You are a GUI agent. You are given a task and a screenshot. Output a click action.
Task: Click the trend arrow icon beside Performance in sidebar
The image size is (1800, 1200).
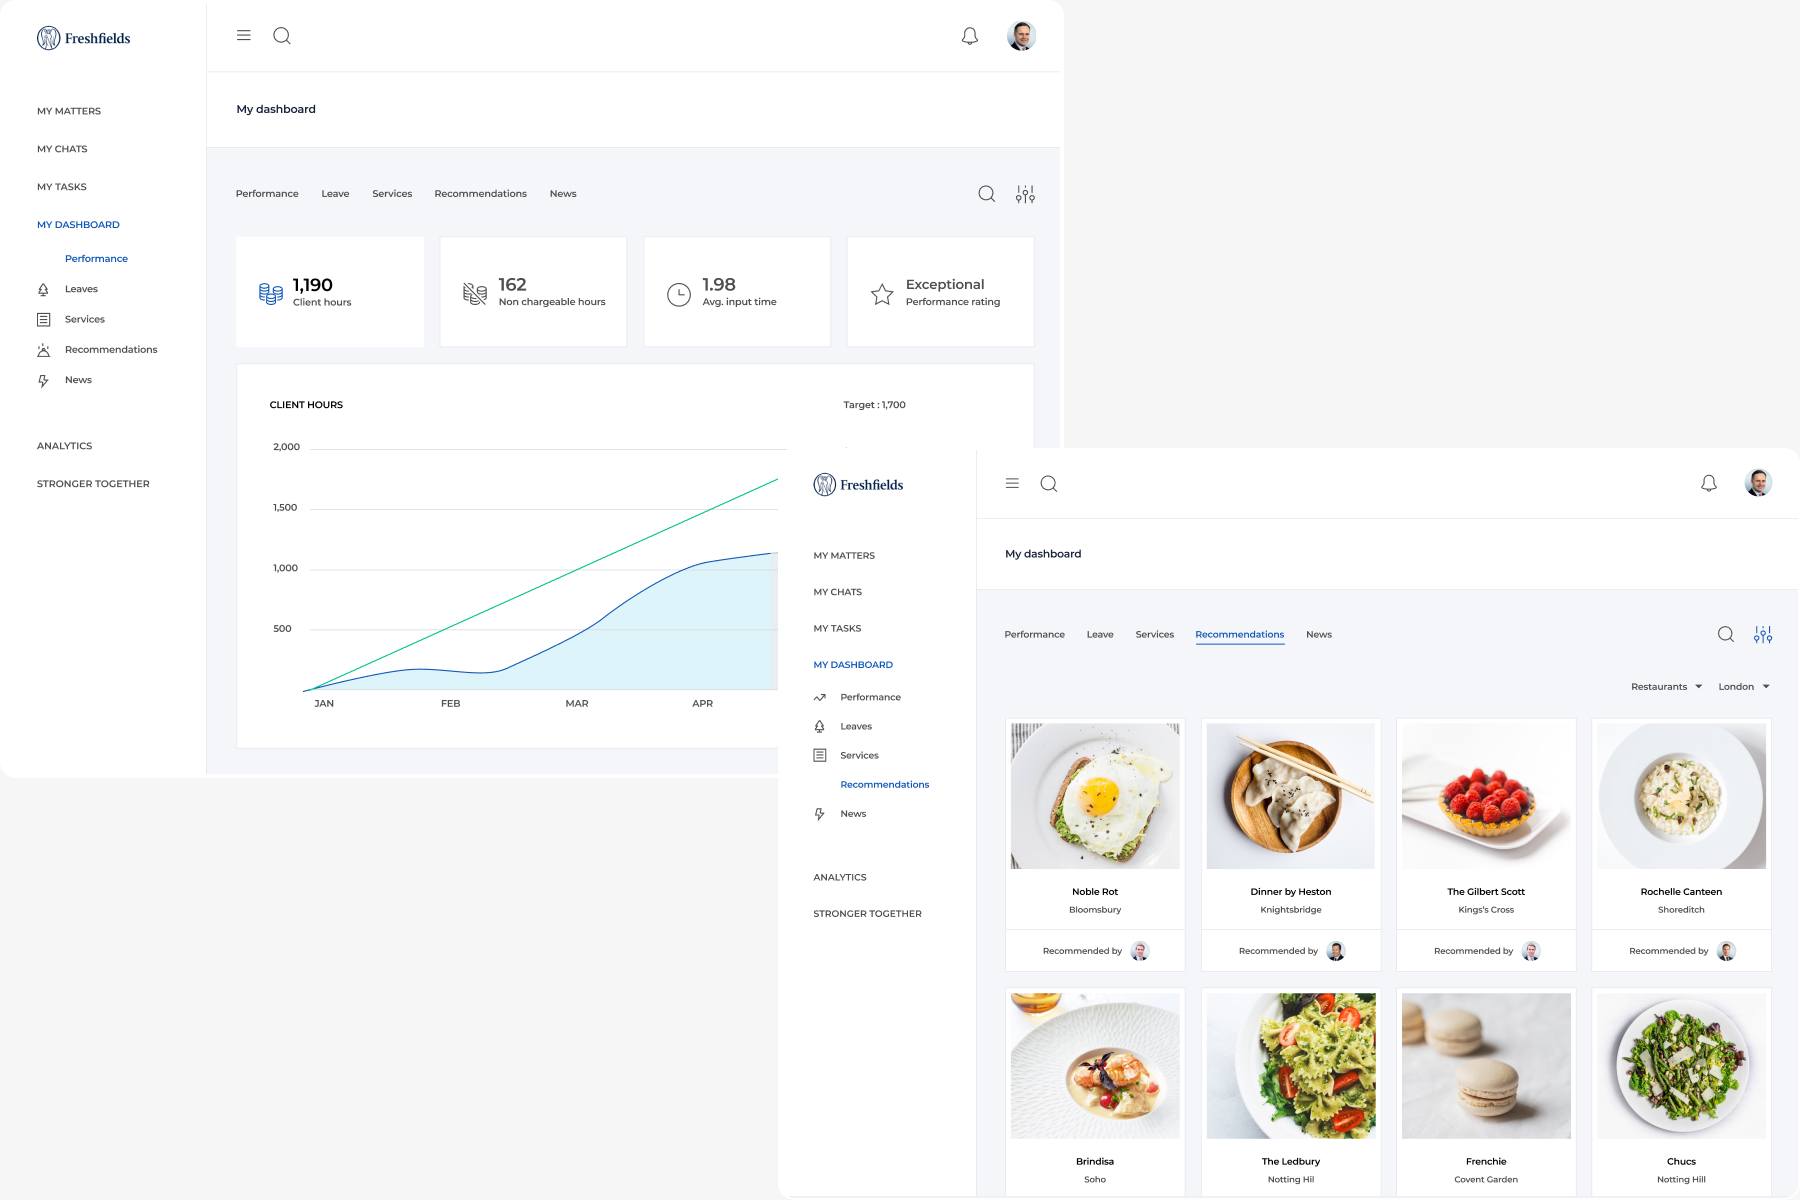pos(820,697)
